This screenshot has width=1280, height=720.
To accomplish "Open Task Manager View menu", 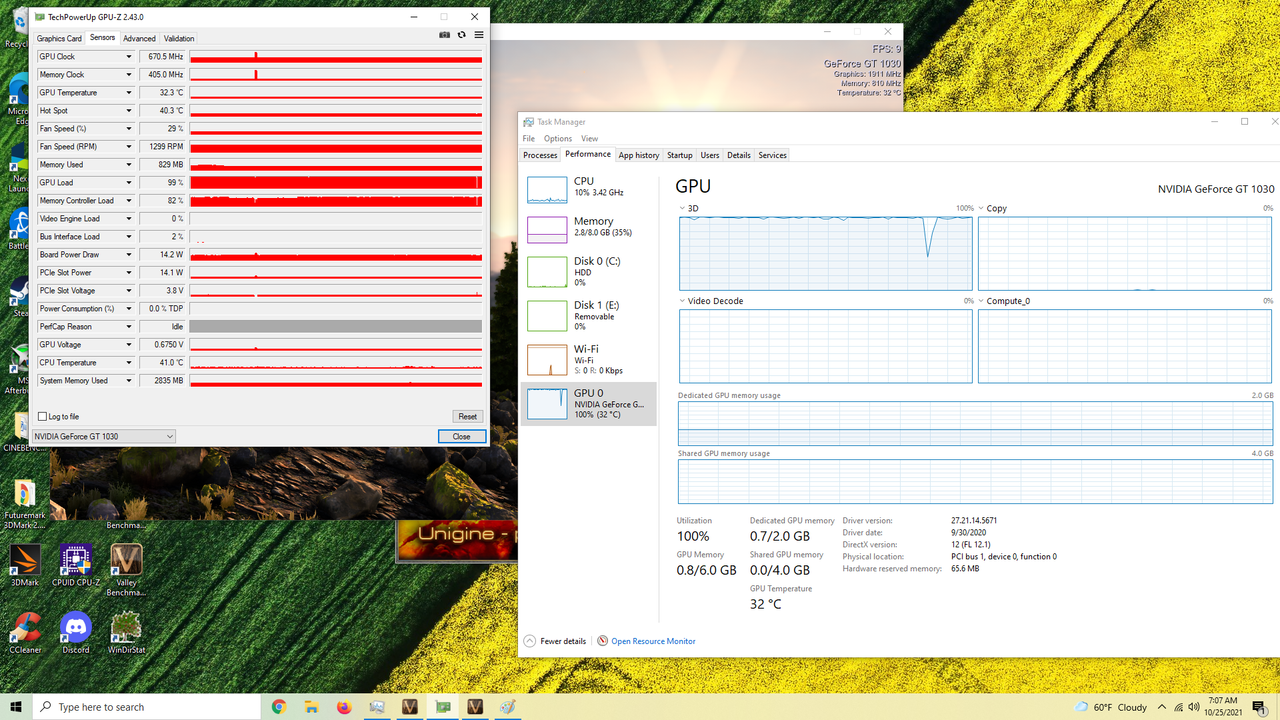I will pos(589,139).
